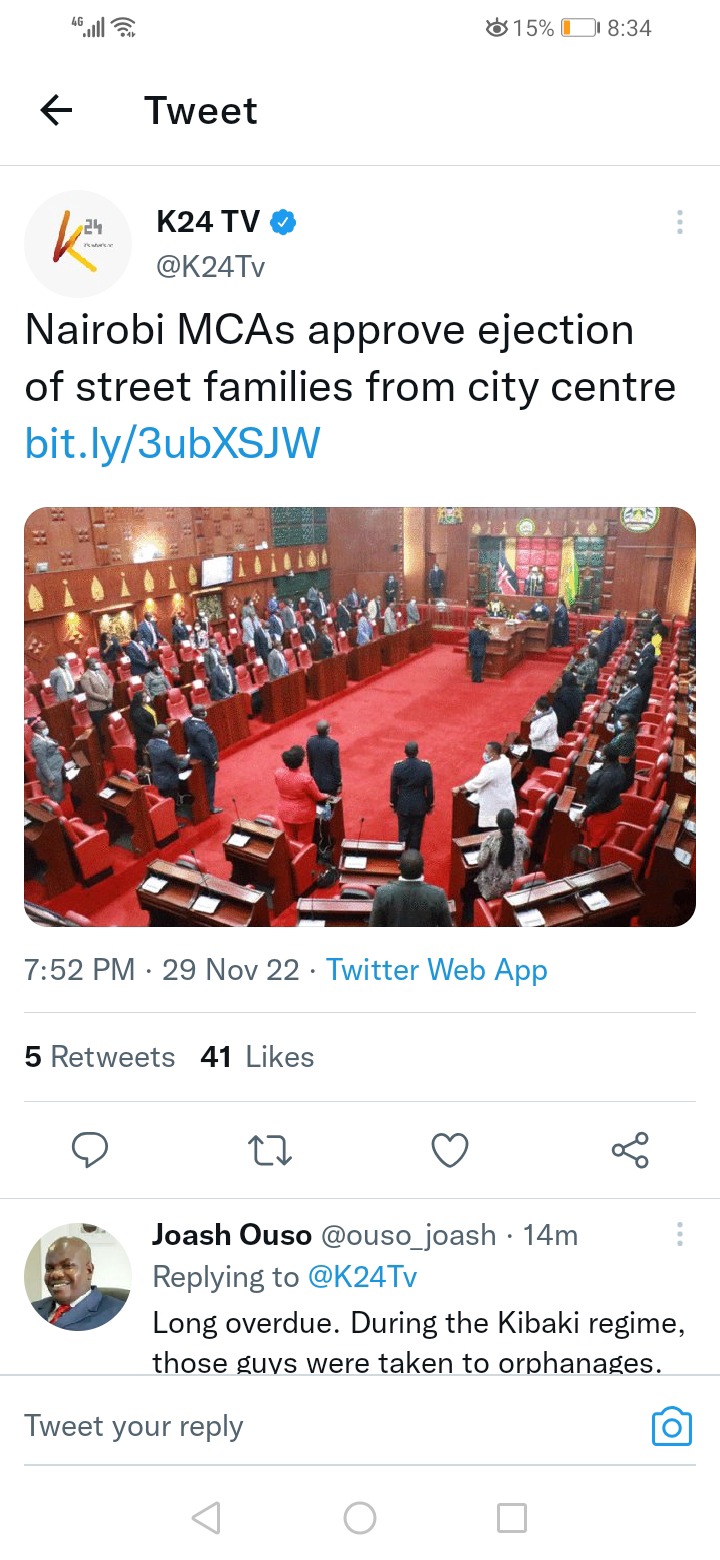The width and height of the screenshot is (720, 1560).
Task: Like the tweet with heart icon
Action: [x=450, y=1150]
